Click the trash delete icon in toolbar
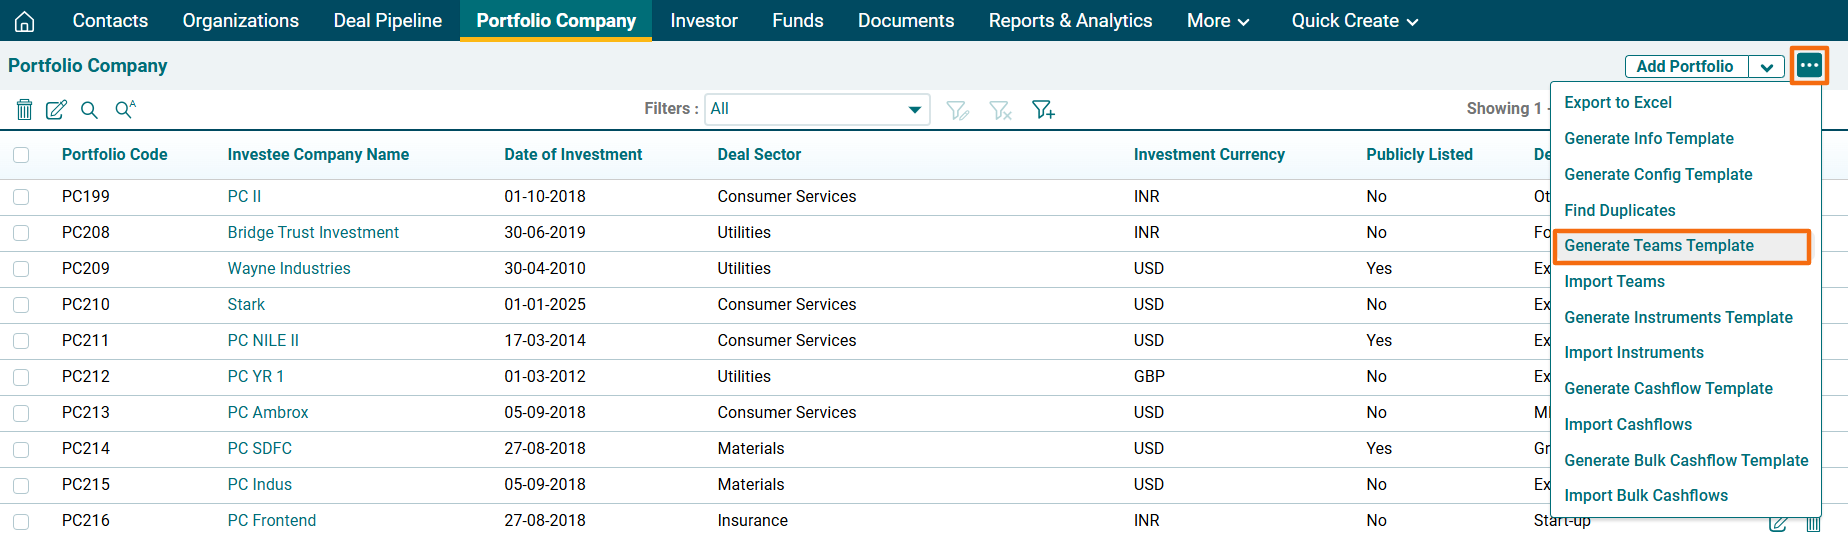1848x539 pixels. click(25, 110)
